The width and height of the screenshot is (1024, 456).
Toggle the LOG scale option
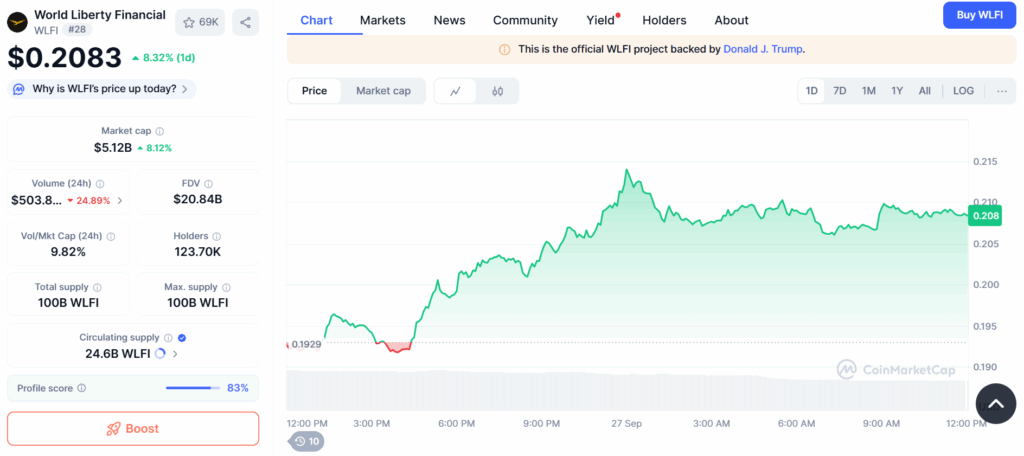coord(963,91)
